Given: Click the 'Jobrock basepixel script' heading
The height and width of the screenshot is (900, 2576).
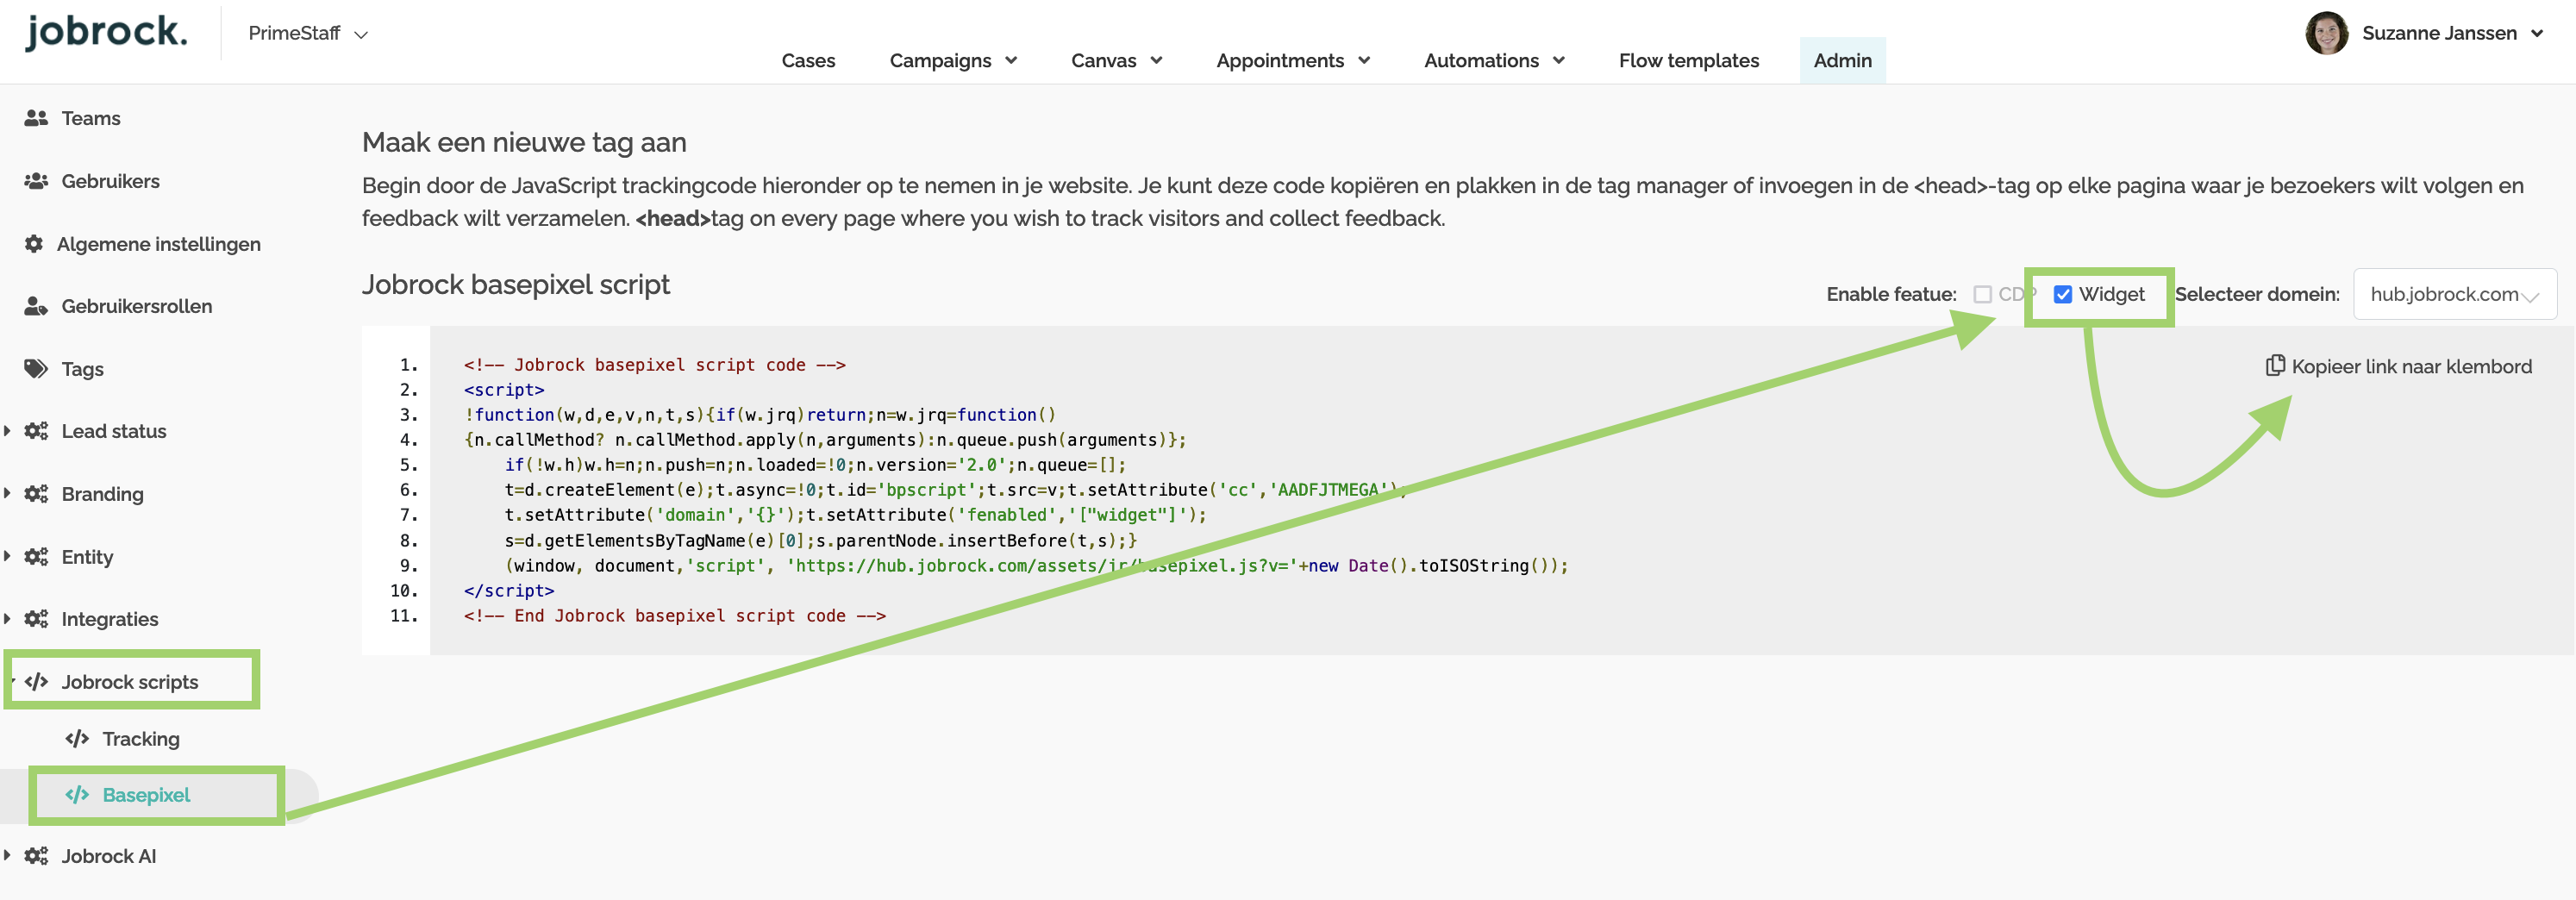Looking at the screenshot, I should pyautogui.click(x=516, y=285).
